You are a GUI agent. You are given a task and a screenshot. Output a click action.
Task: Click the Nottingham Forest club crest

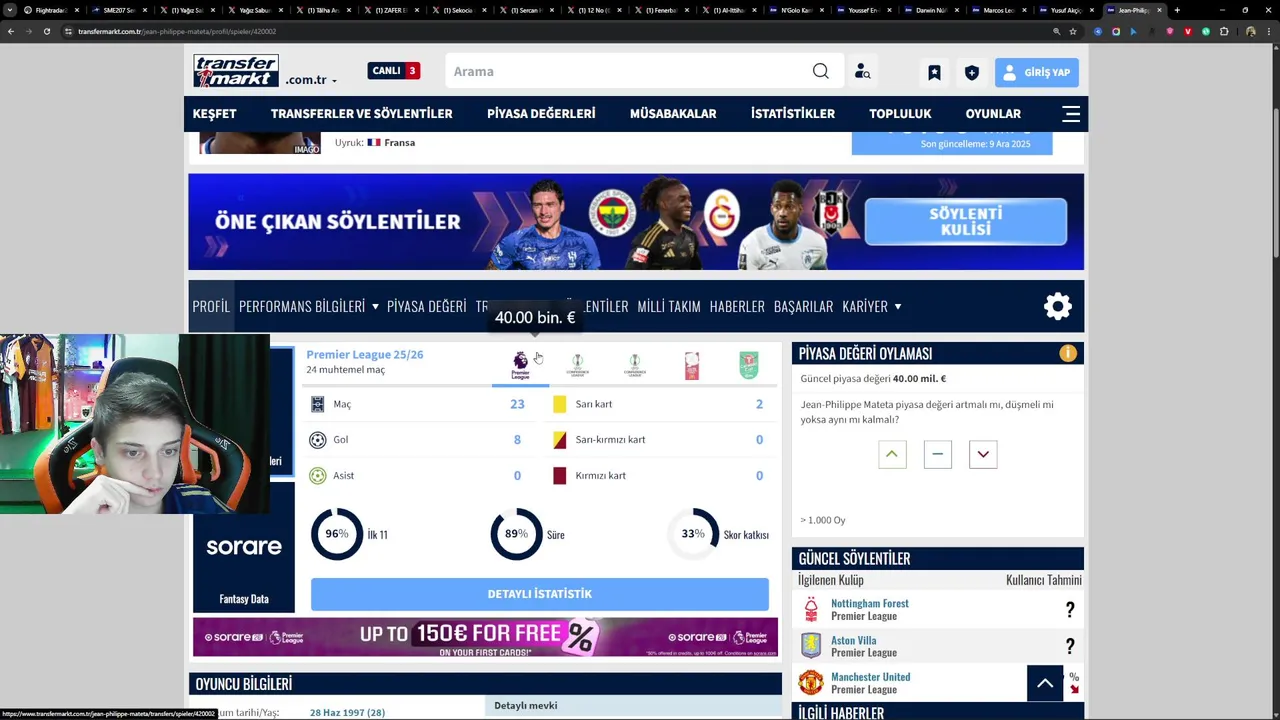tap(811, 609)
